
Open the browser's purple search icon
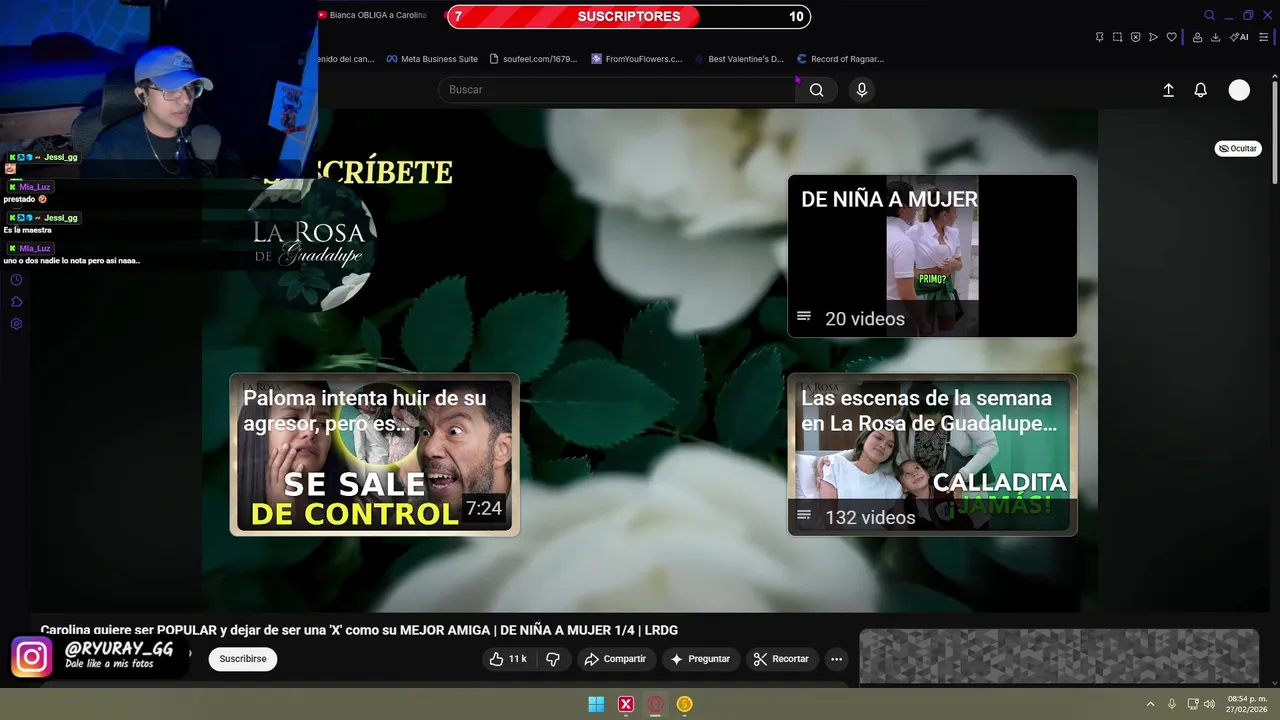pyautogui.click(x=1209, y=15)
